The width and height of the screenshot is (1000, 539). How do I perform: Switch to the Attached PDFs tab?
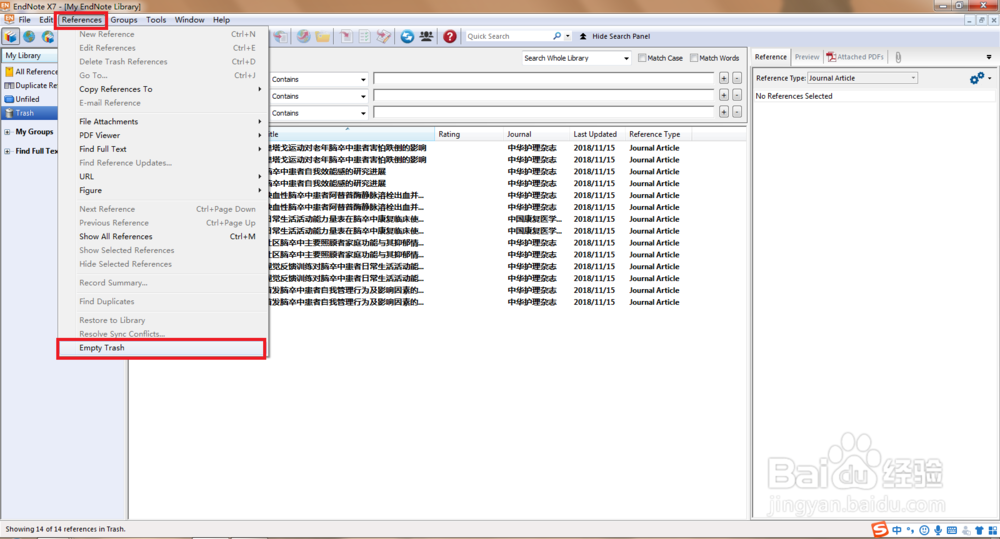pos(855,57)
